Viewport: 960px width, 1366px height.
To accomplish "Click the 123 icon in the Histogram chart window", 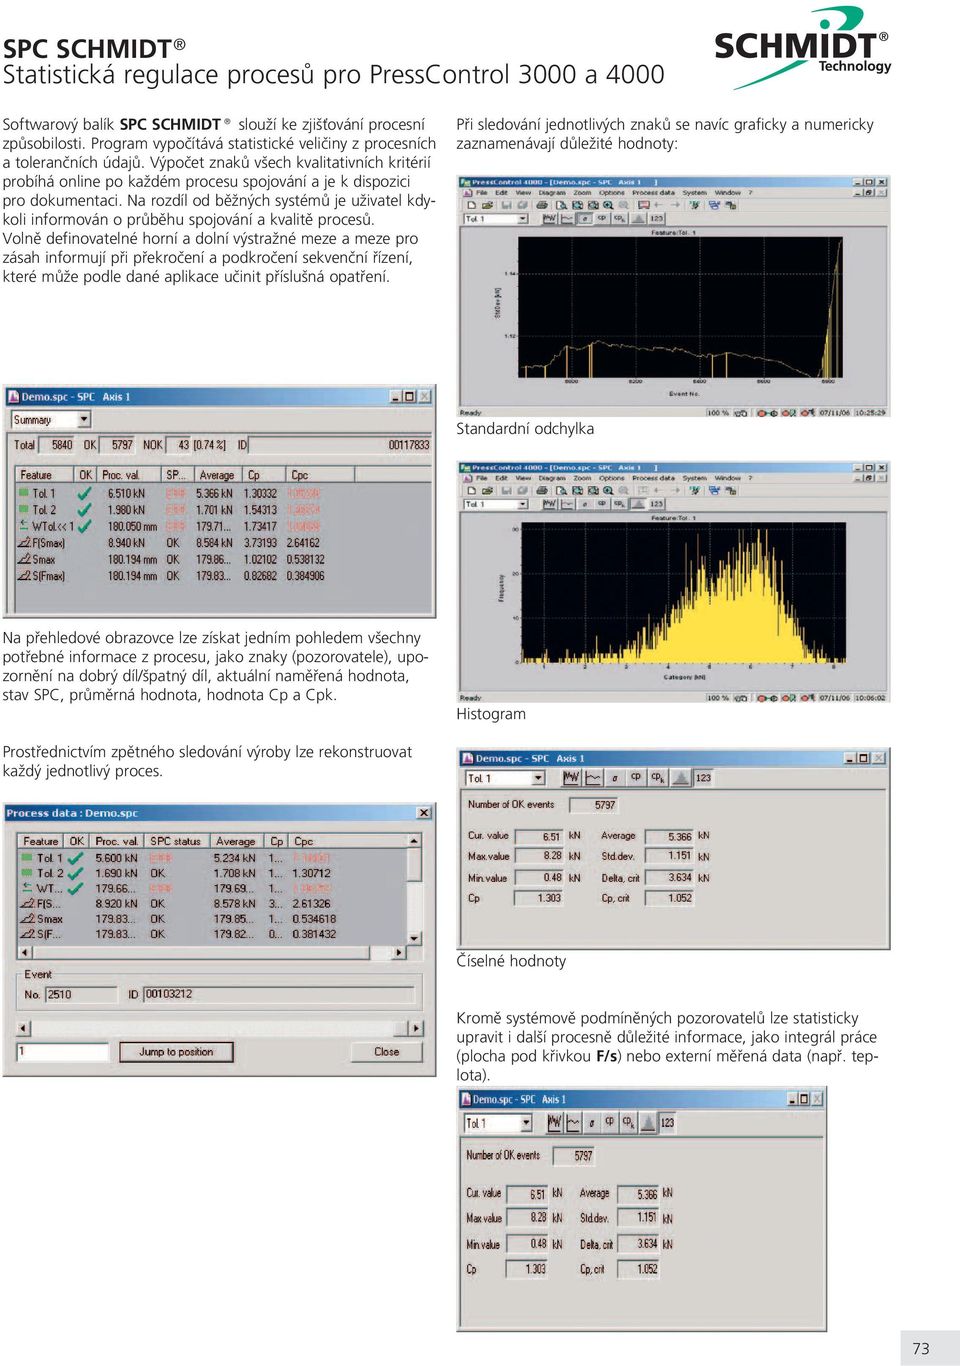I will pos(656,504).
